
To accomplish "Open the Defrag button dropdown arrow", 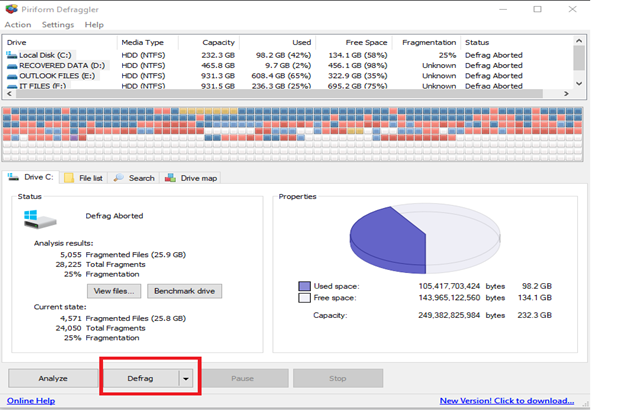I will tap(186, 378).
